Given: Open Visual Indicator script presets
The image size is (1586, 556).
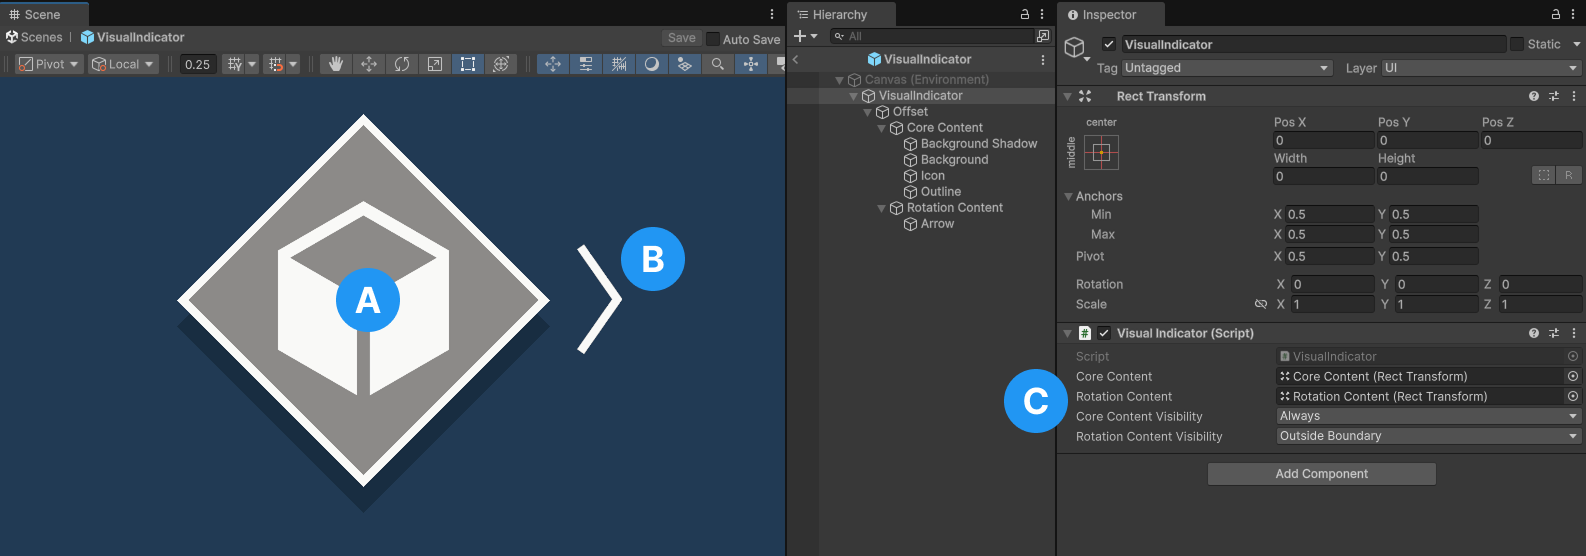Looking at the screenshot, I should pyautogui.click(x=1554, y=333).
